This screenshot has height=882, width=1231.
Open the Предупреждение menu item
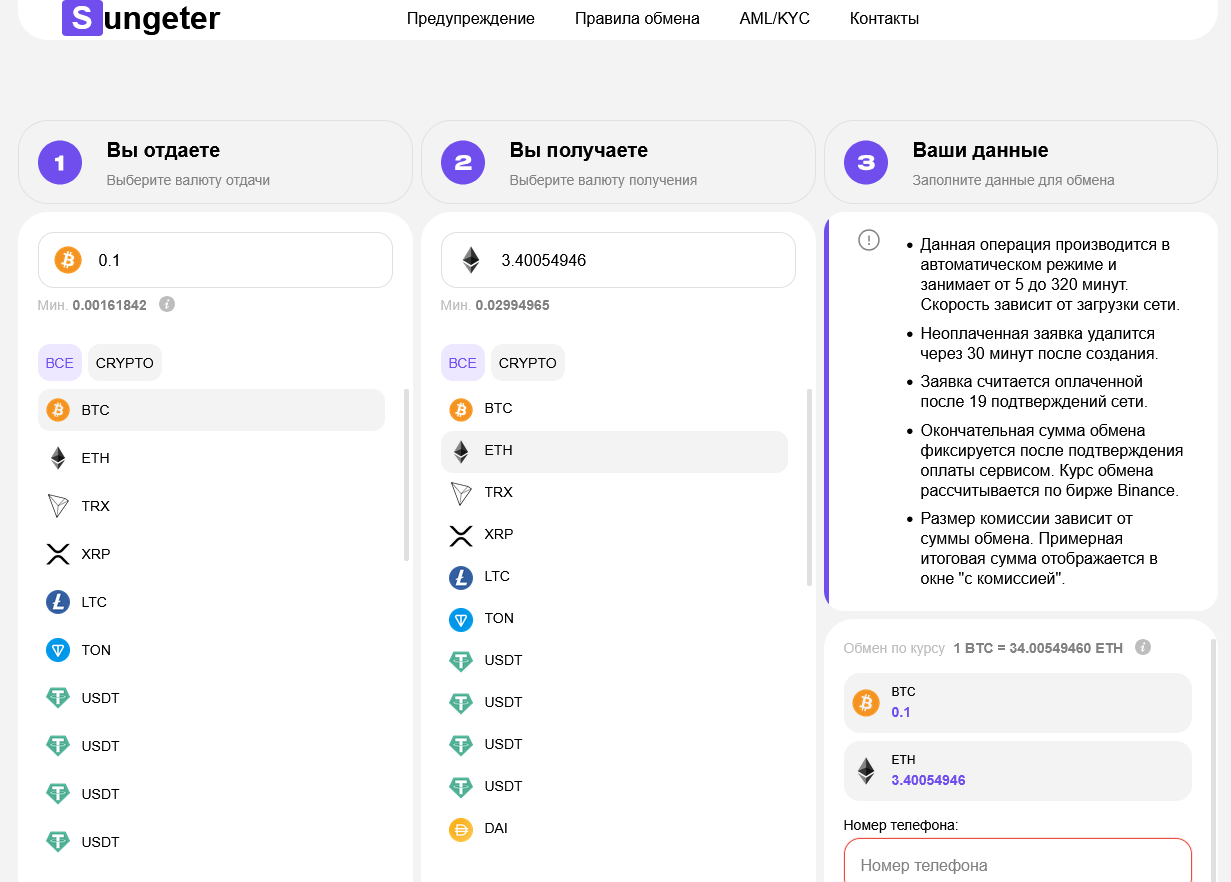pos(470,18)
